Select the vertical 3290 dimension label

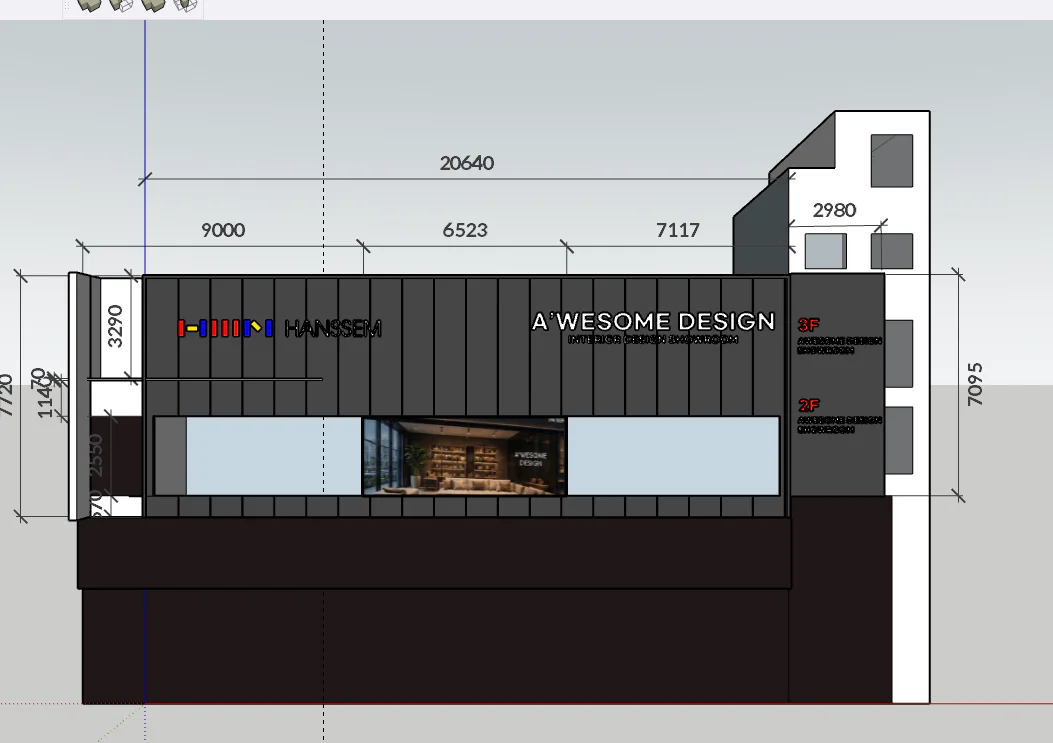point(116,326)
